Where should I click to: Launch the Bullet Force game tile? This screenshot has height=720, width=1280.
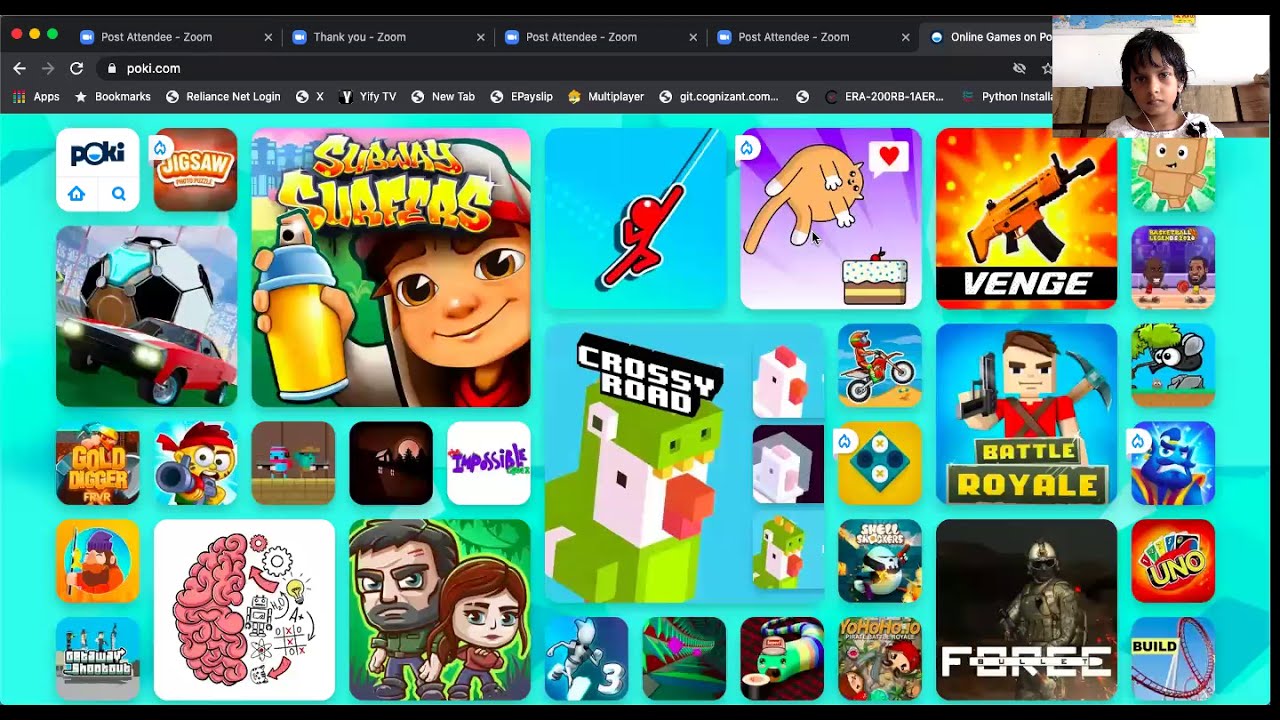pyautogui.click(x=1026, y=610)
